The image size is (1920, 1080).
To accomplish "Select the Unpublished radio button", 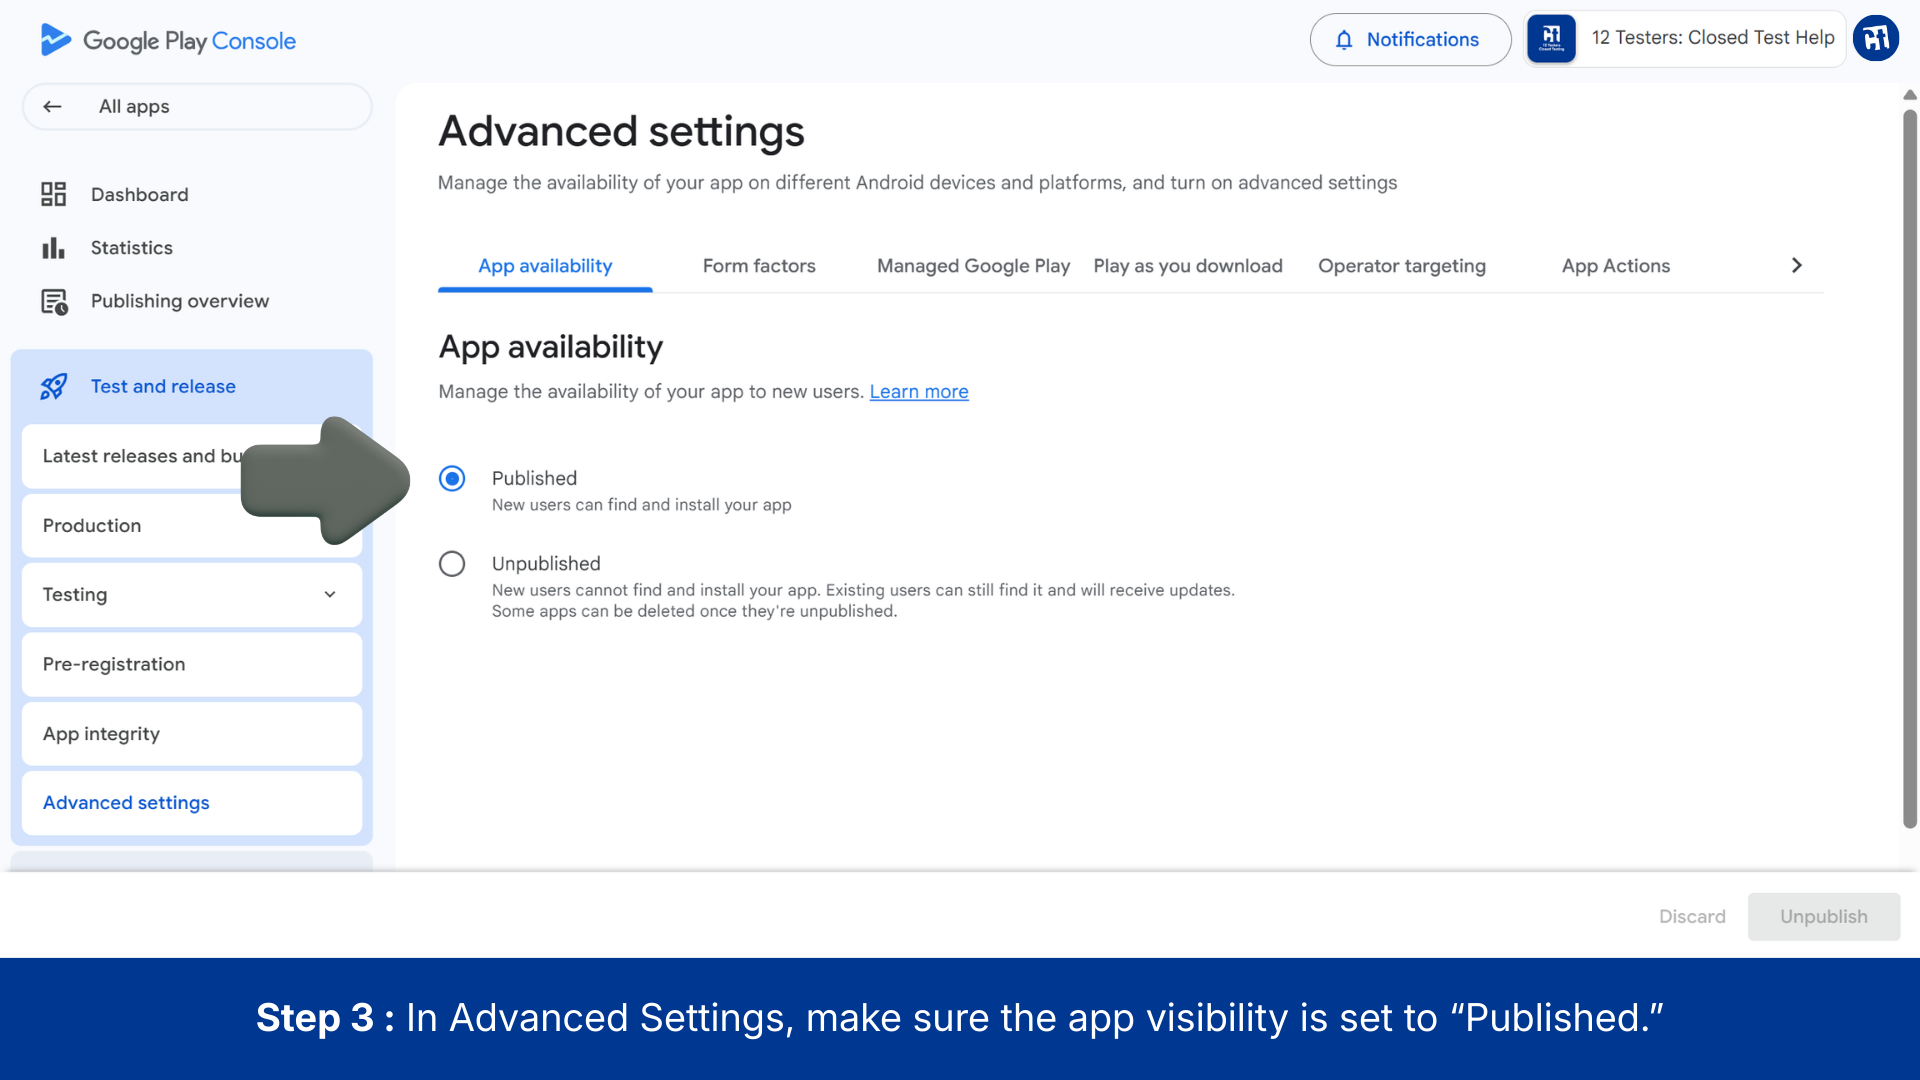I will 452,564.
